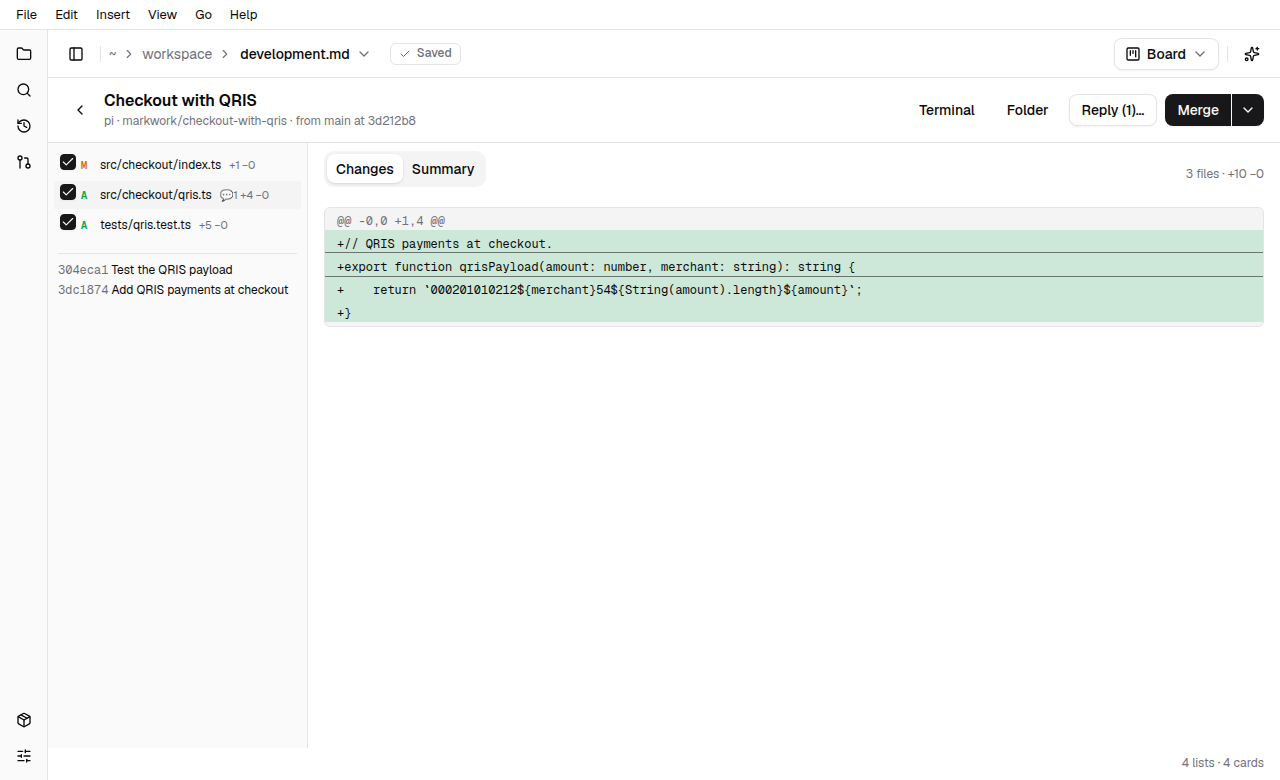This screenshot has width=1280, height=780.
Task: Switch to the Summary tab
Action: point(443,169)
